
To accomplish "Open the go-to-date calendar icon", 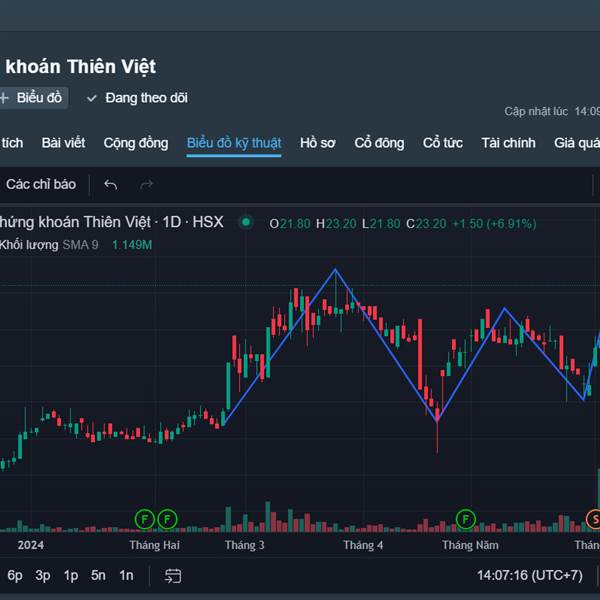I will pos(173,576).
